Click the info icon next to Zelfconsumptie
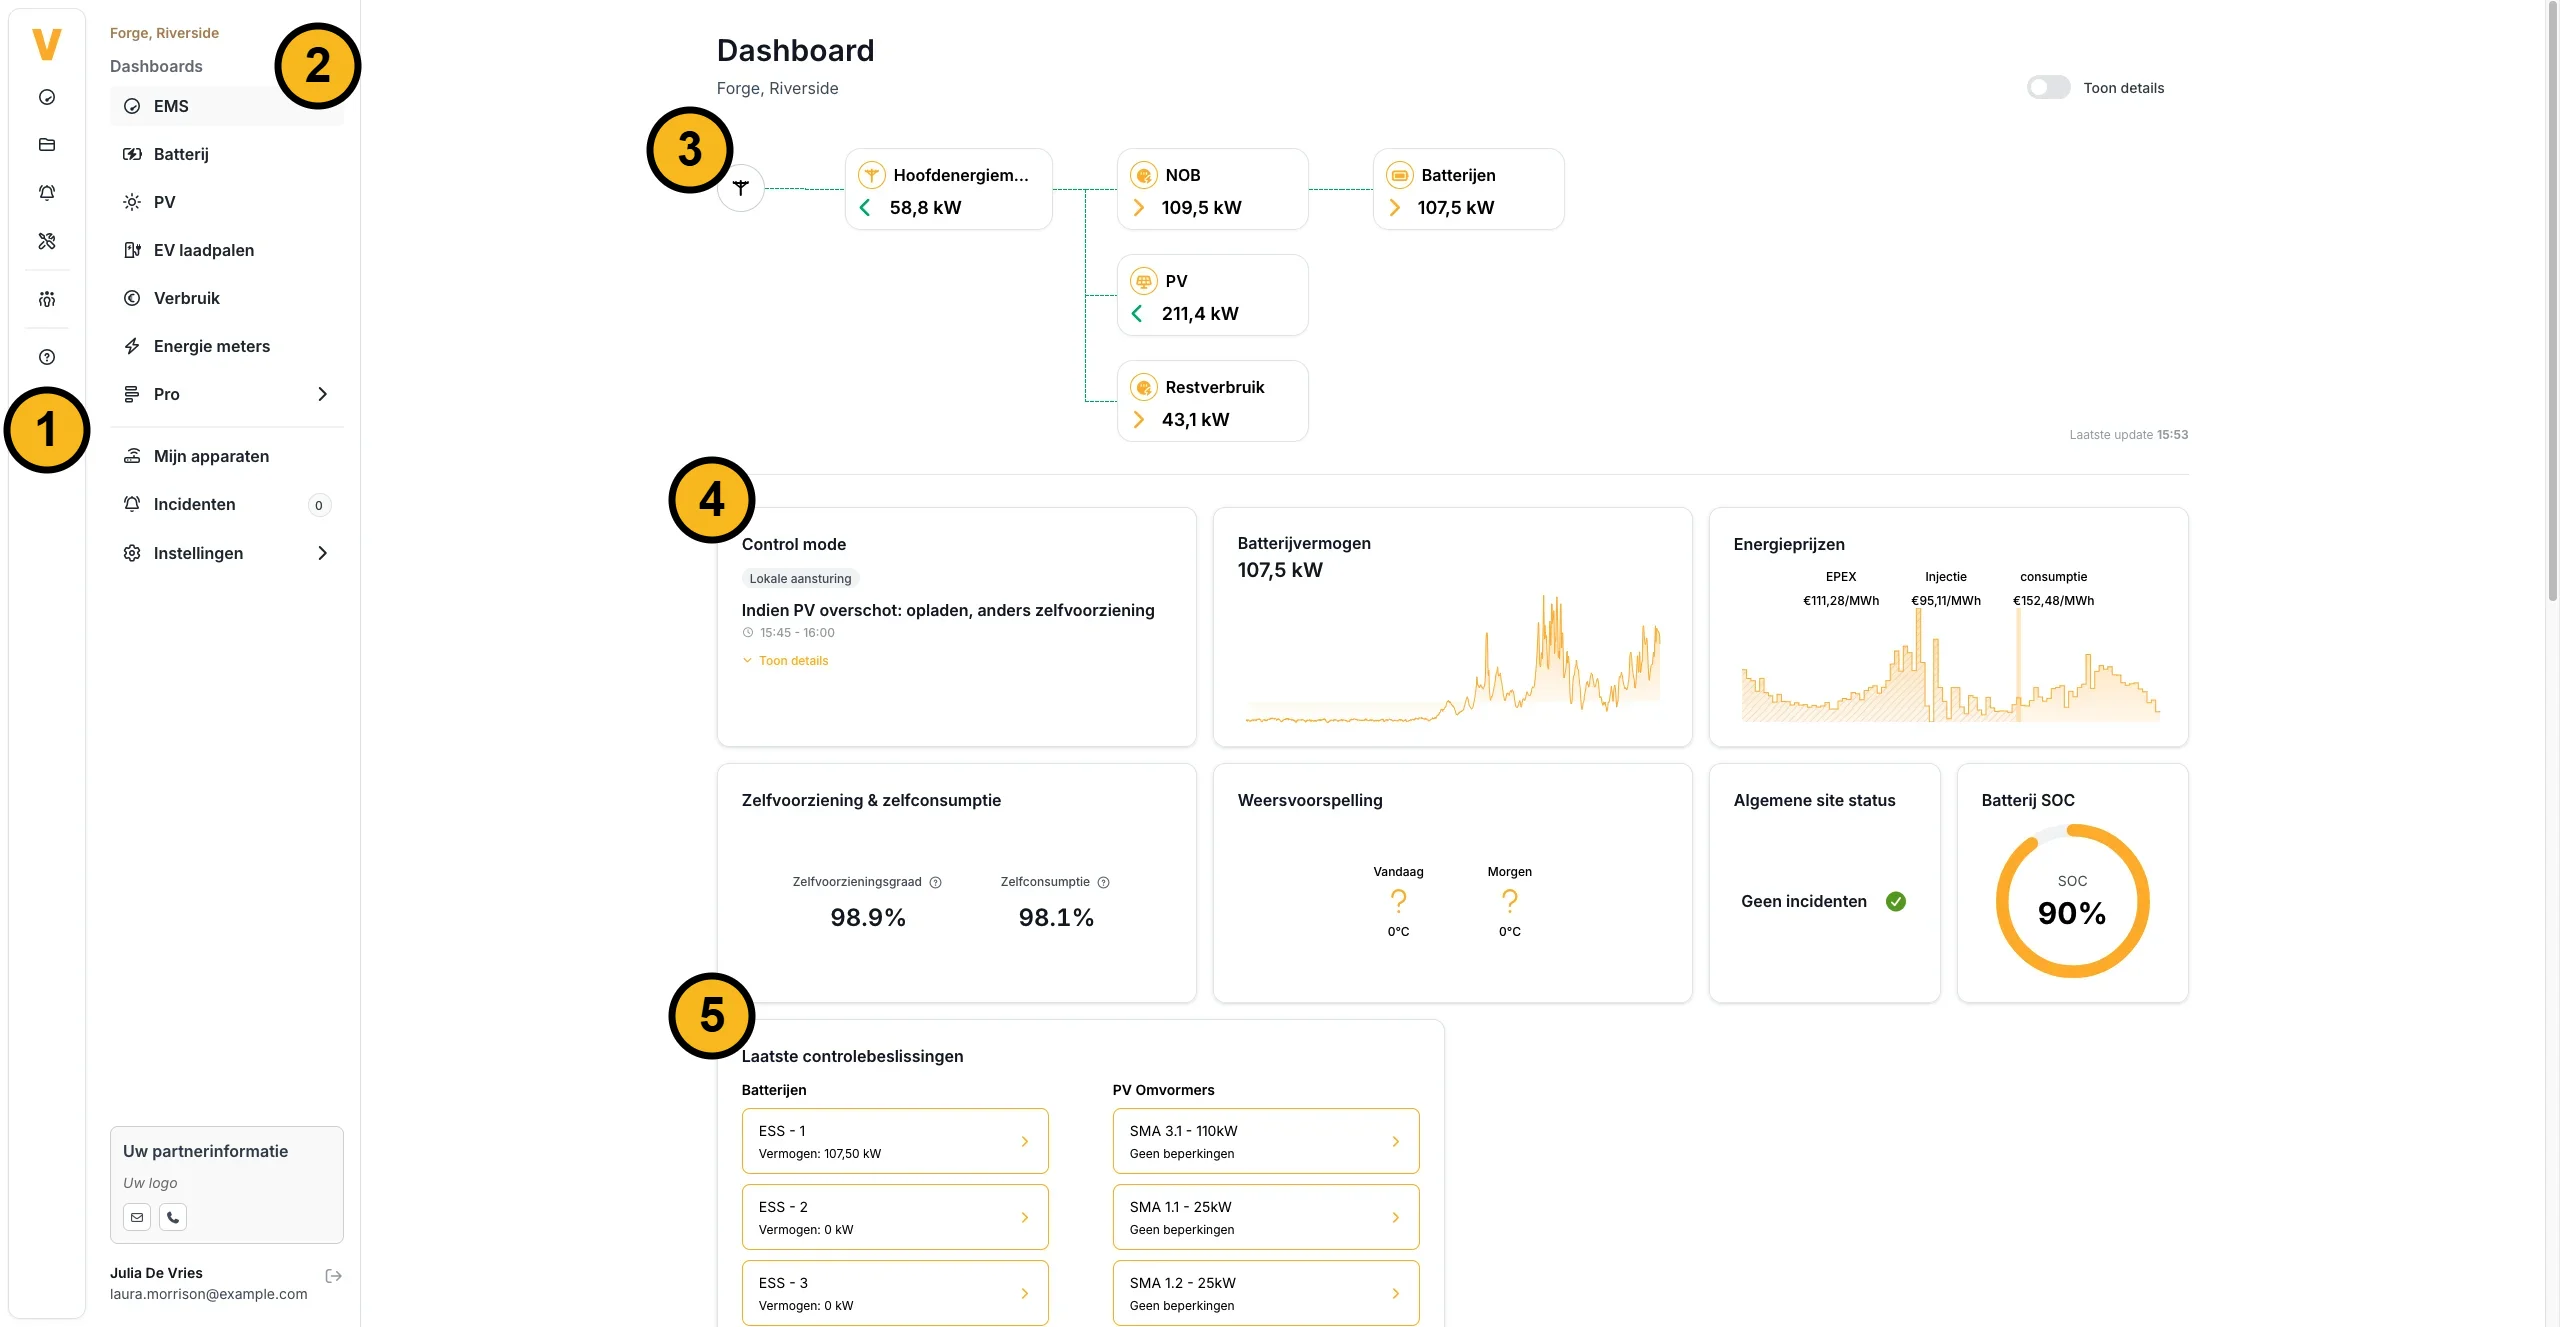The width and height of the screenshot is (2560, 1327). [x=1104, y=882]
